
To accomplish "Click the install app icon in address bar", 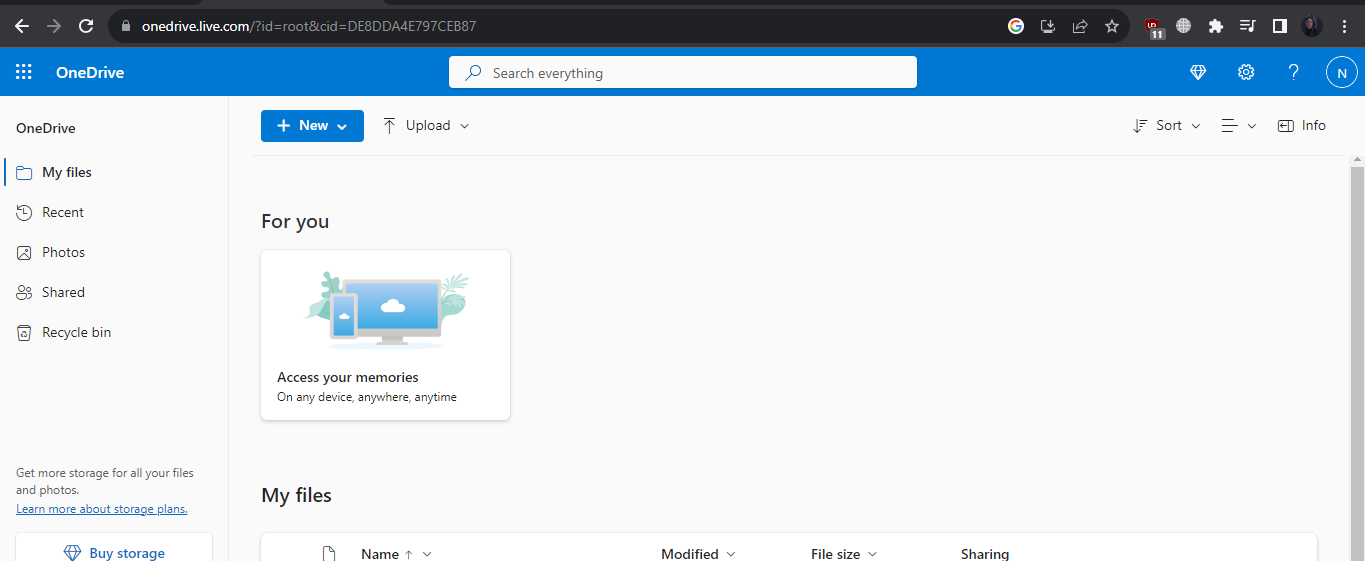I will [1048, 26].
